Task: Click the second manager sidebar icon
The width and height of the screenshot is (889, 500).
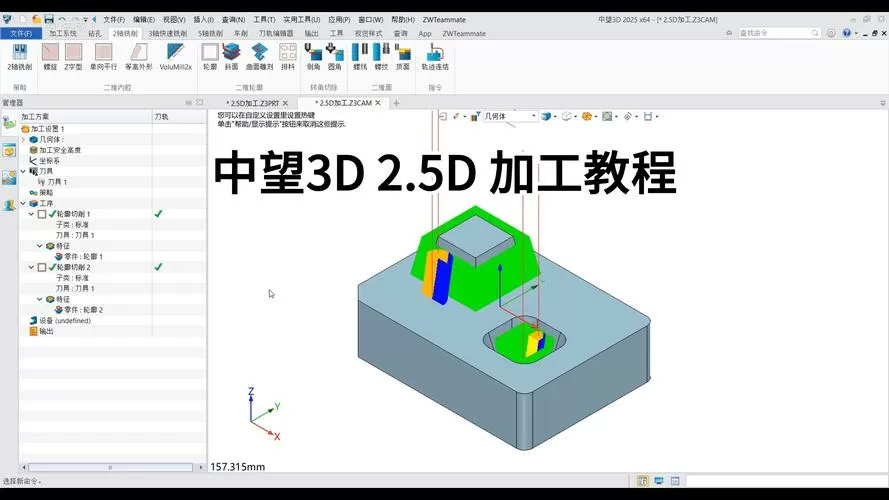Action: (9, 150)
